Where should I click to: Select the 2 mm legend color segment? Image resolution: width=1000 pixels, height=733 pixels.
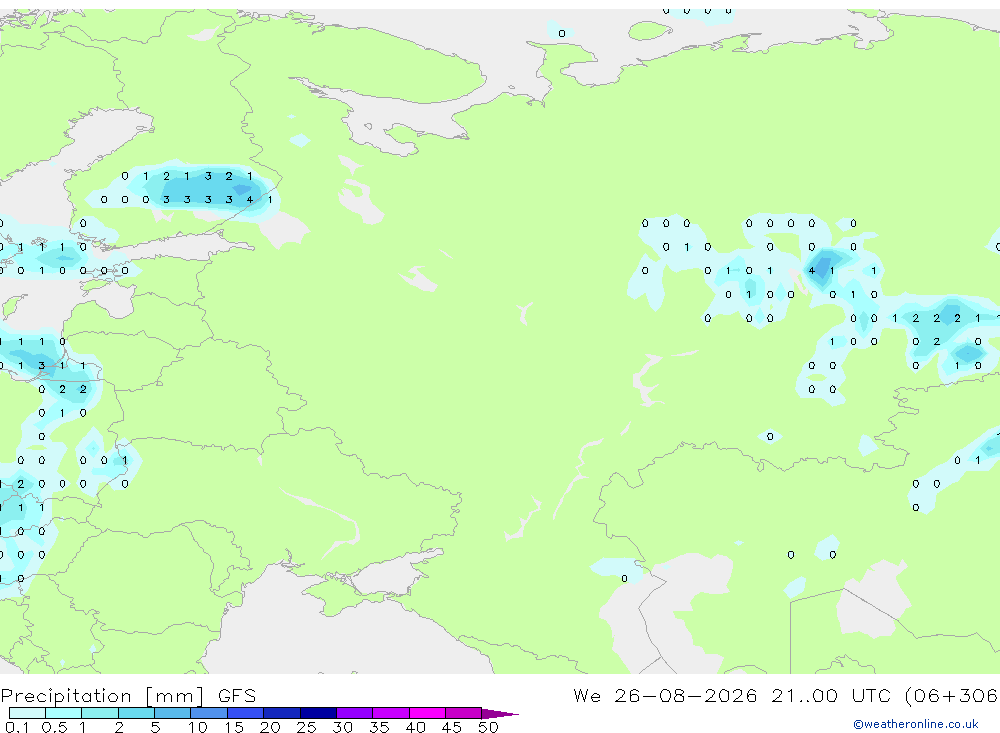click(x=136, y=713)
